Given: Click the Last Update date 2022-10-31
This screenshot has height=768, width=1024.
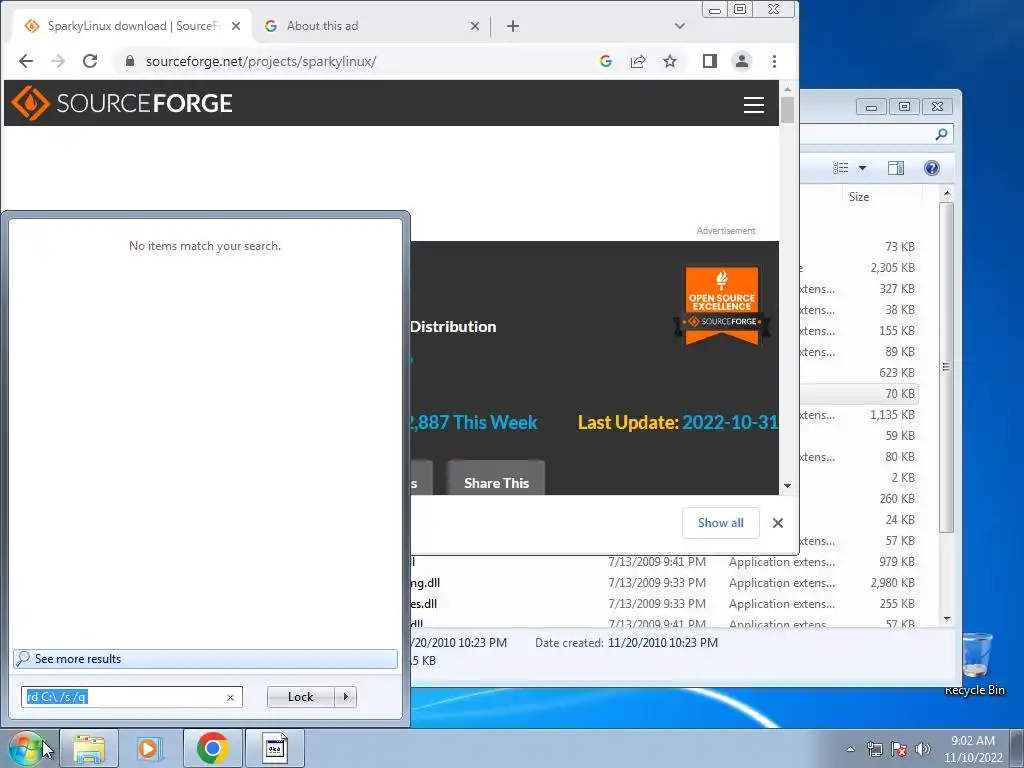Looking at the screenshot, I should click(730, 423).
